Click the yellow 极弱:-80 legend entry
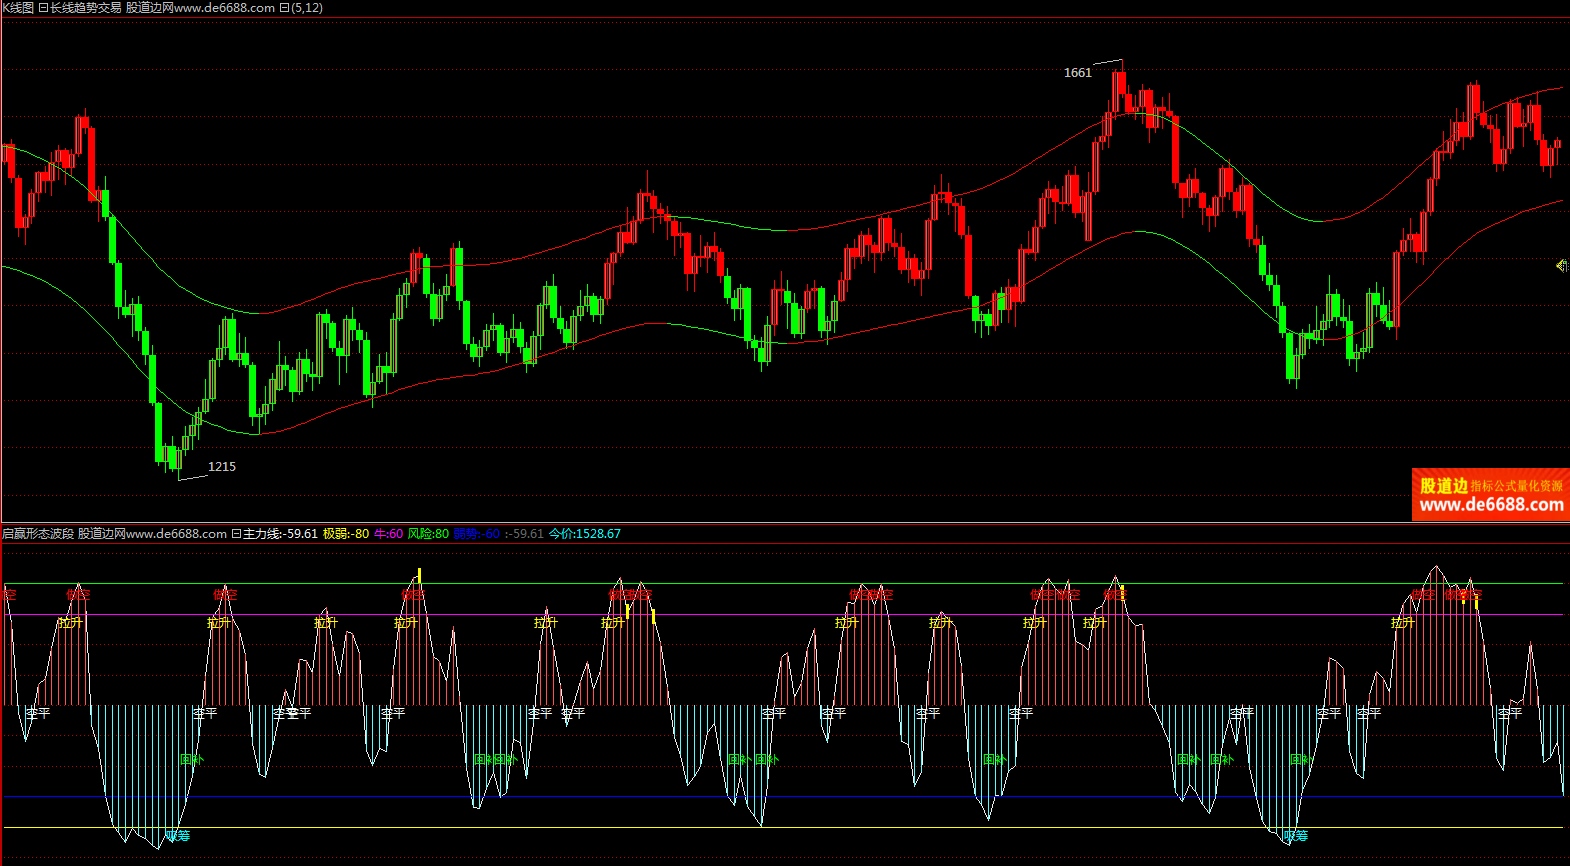The image size is (1570, 866). click(345, 534)
